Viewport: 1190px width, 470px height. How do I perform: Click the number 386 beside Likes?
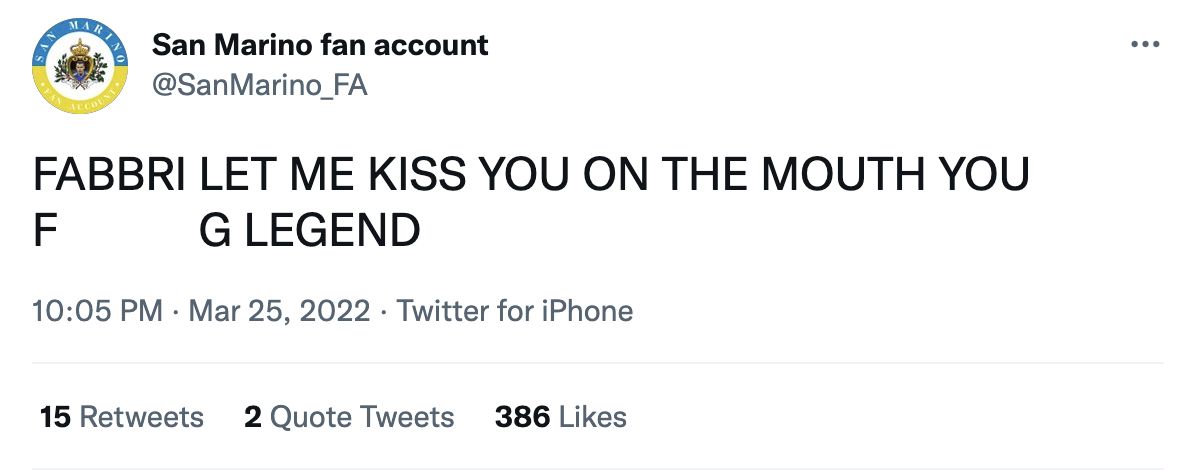[x=522, y=416]
